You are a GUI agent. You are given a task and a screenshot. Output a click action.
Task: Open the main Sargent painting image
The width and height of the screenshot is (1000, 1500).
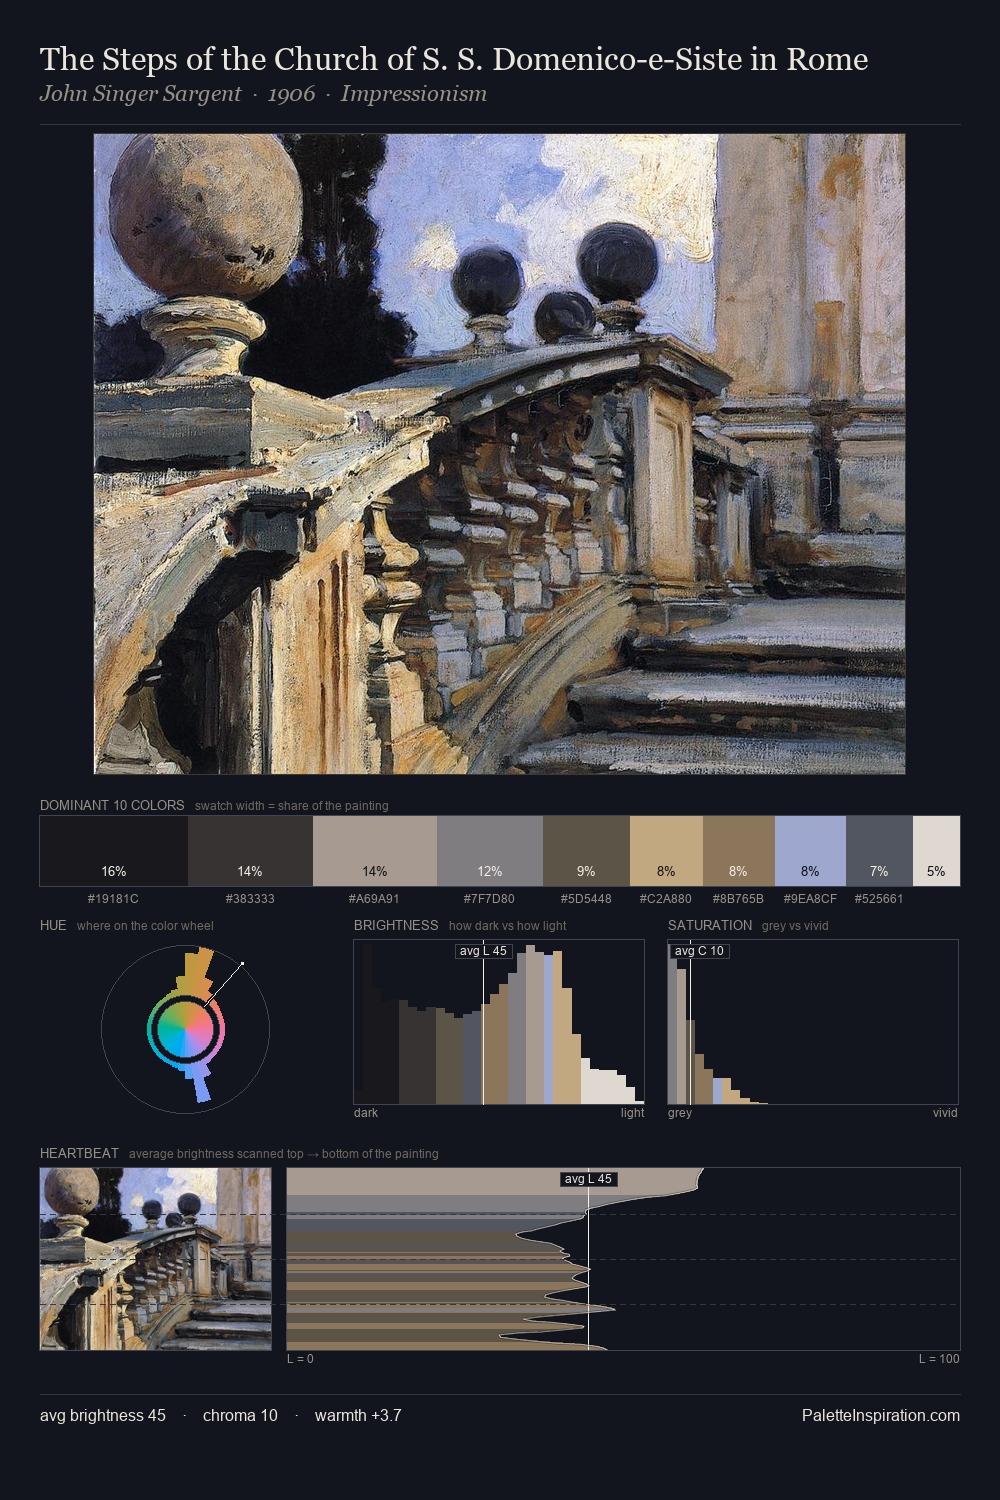pyautogui.click(x=499, y=454)
